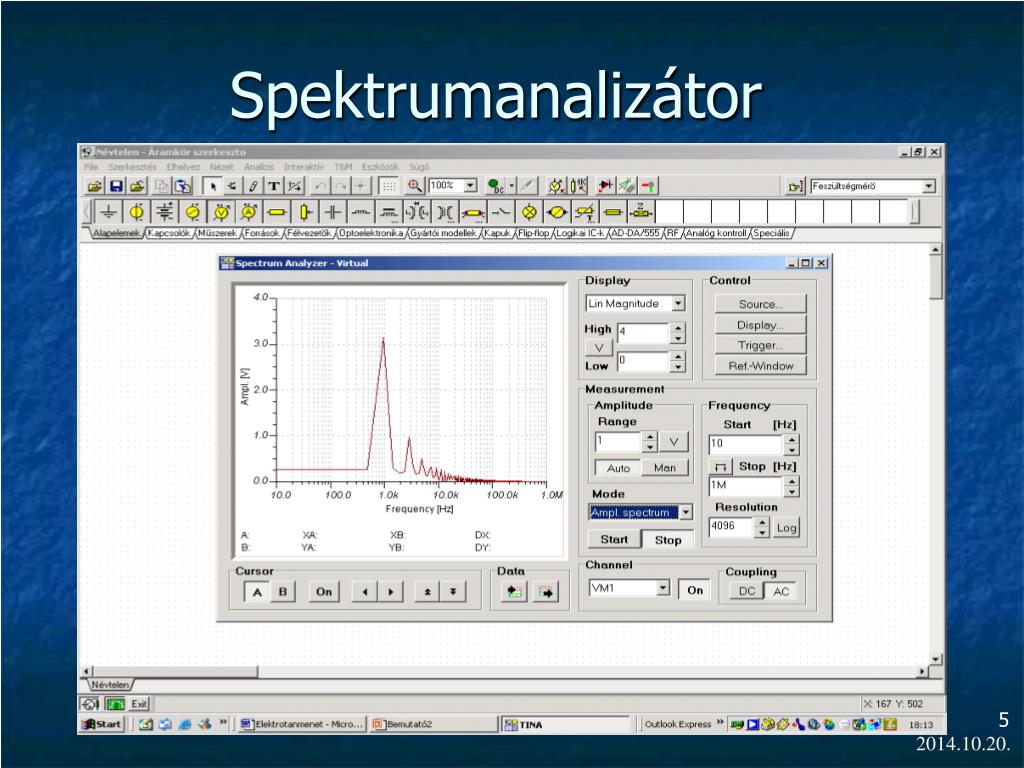
Task: Click the Exit icon in status bar
Action: point(139,704)
